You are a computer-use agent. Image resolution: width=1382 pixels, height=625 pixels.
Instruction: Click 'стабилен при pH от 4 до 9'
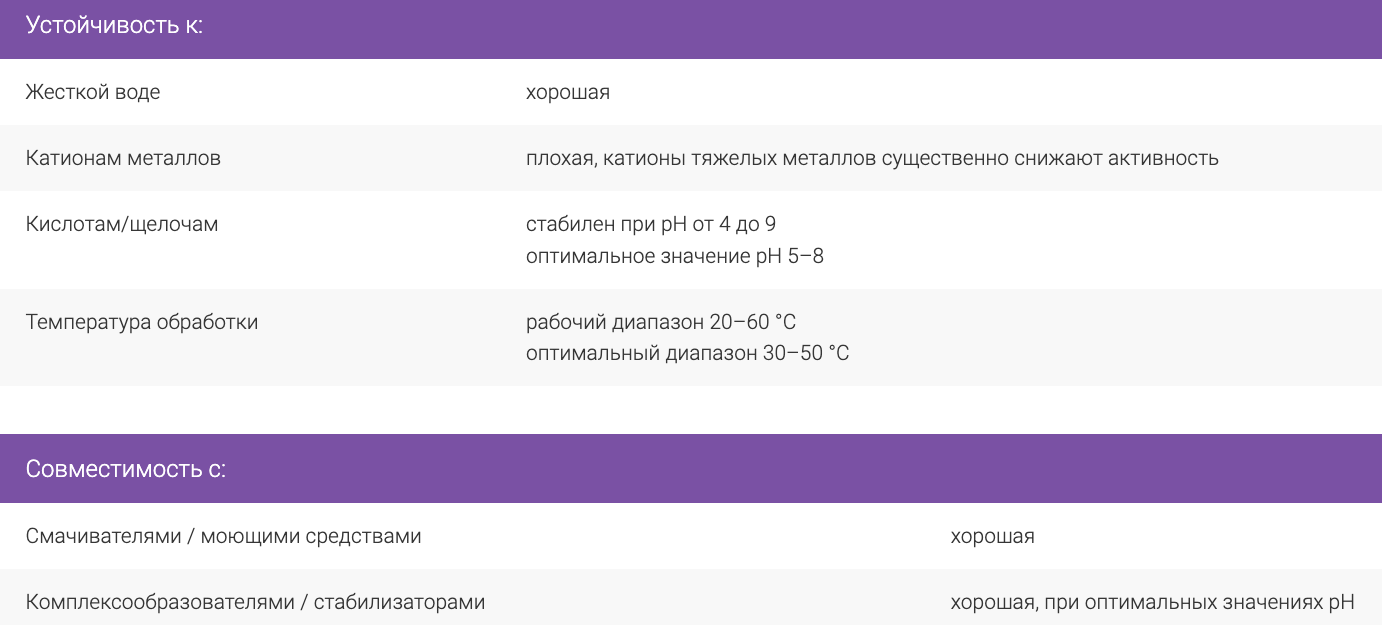click(651, 224)
